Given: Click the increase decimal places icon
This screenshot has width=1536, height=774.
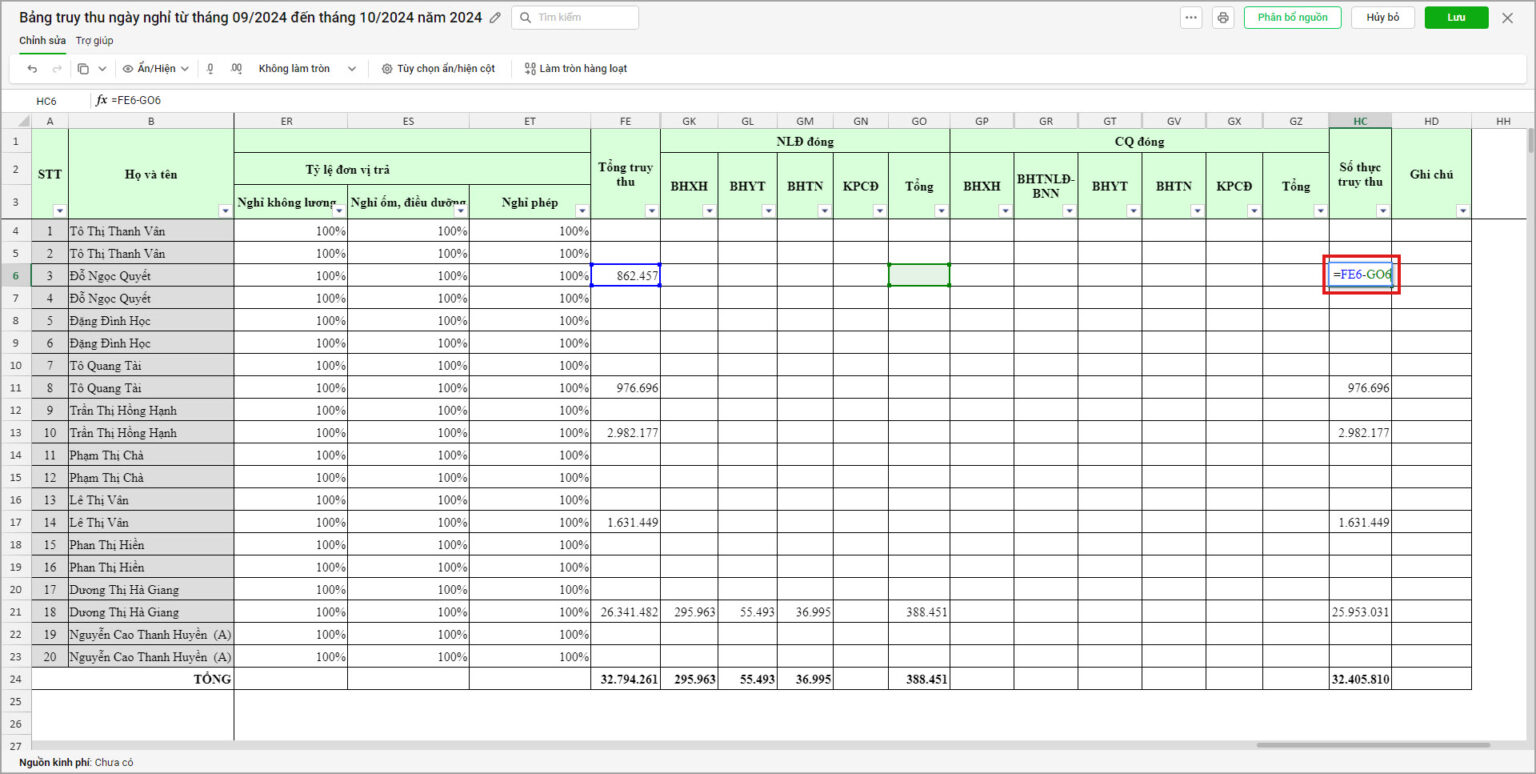Looking at the screenshot, I should [236, 69].
